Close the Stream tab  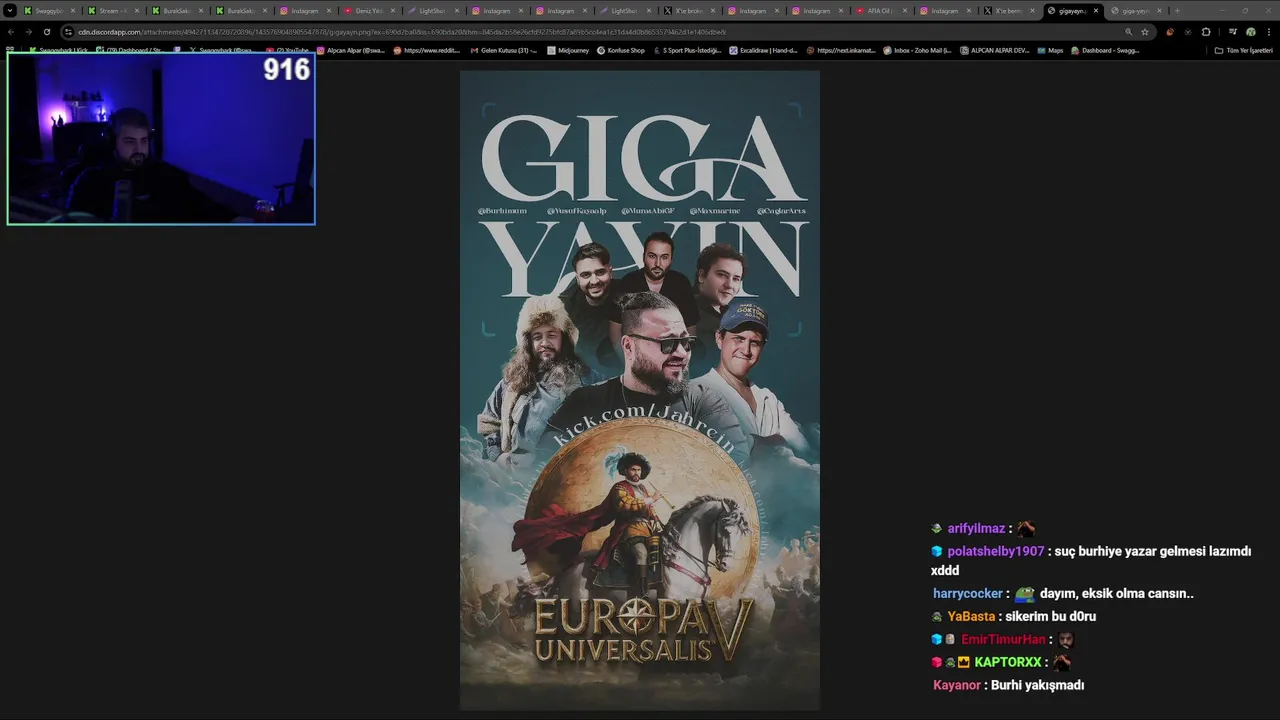point(137,11)
